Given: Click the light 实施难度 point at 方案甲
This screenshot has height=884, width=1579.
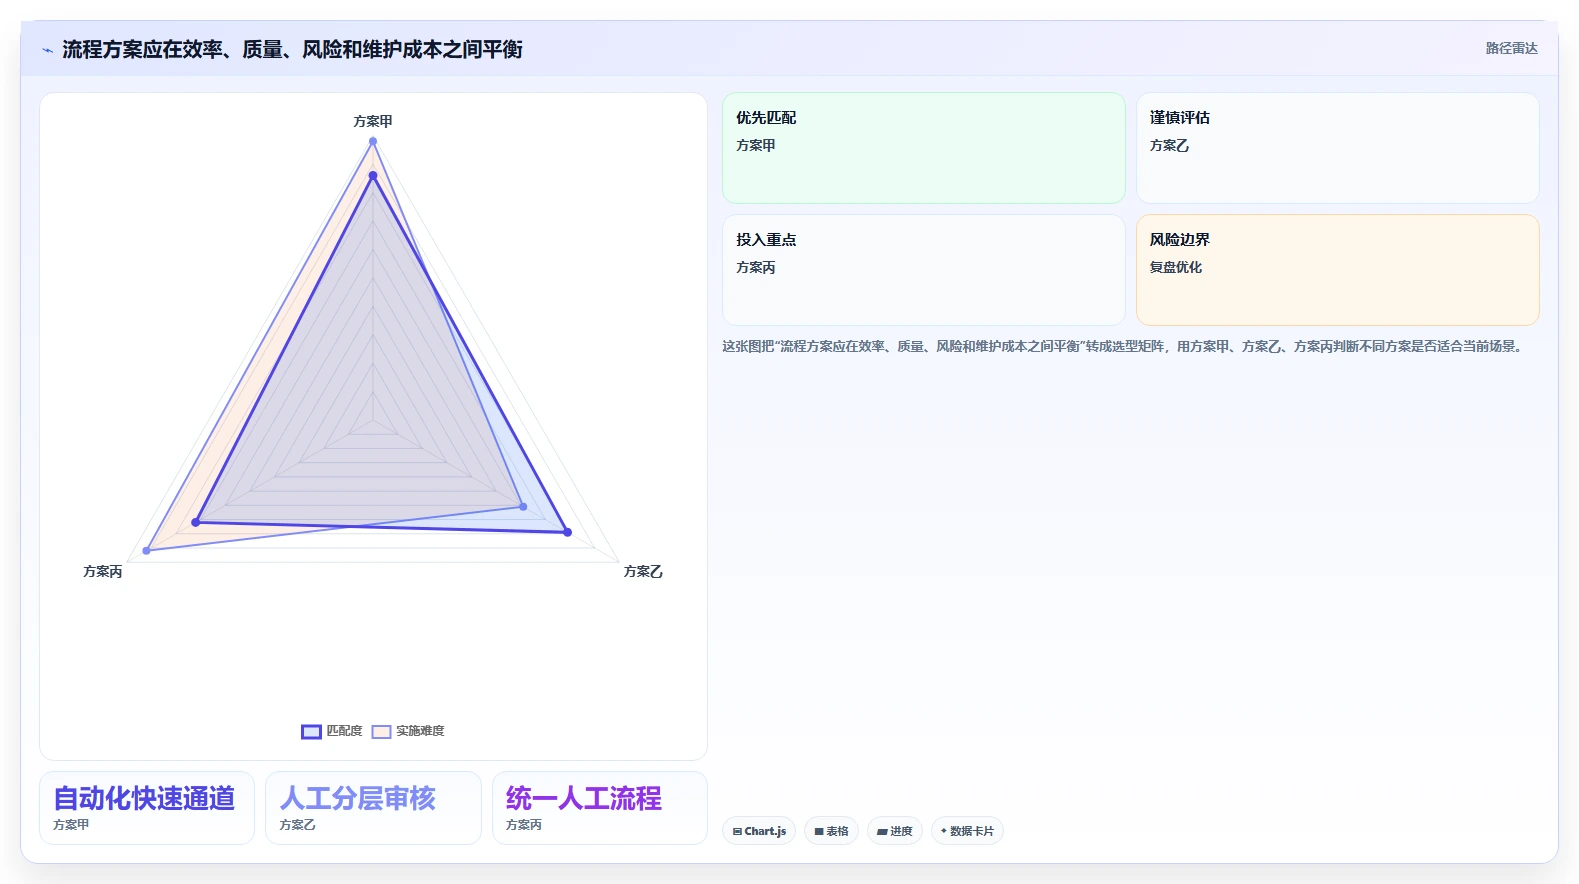Looking at the screenshot, I should pos(373,141).
